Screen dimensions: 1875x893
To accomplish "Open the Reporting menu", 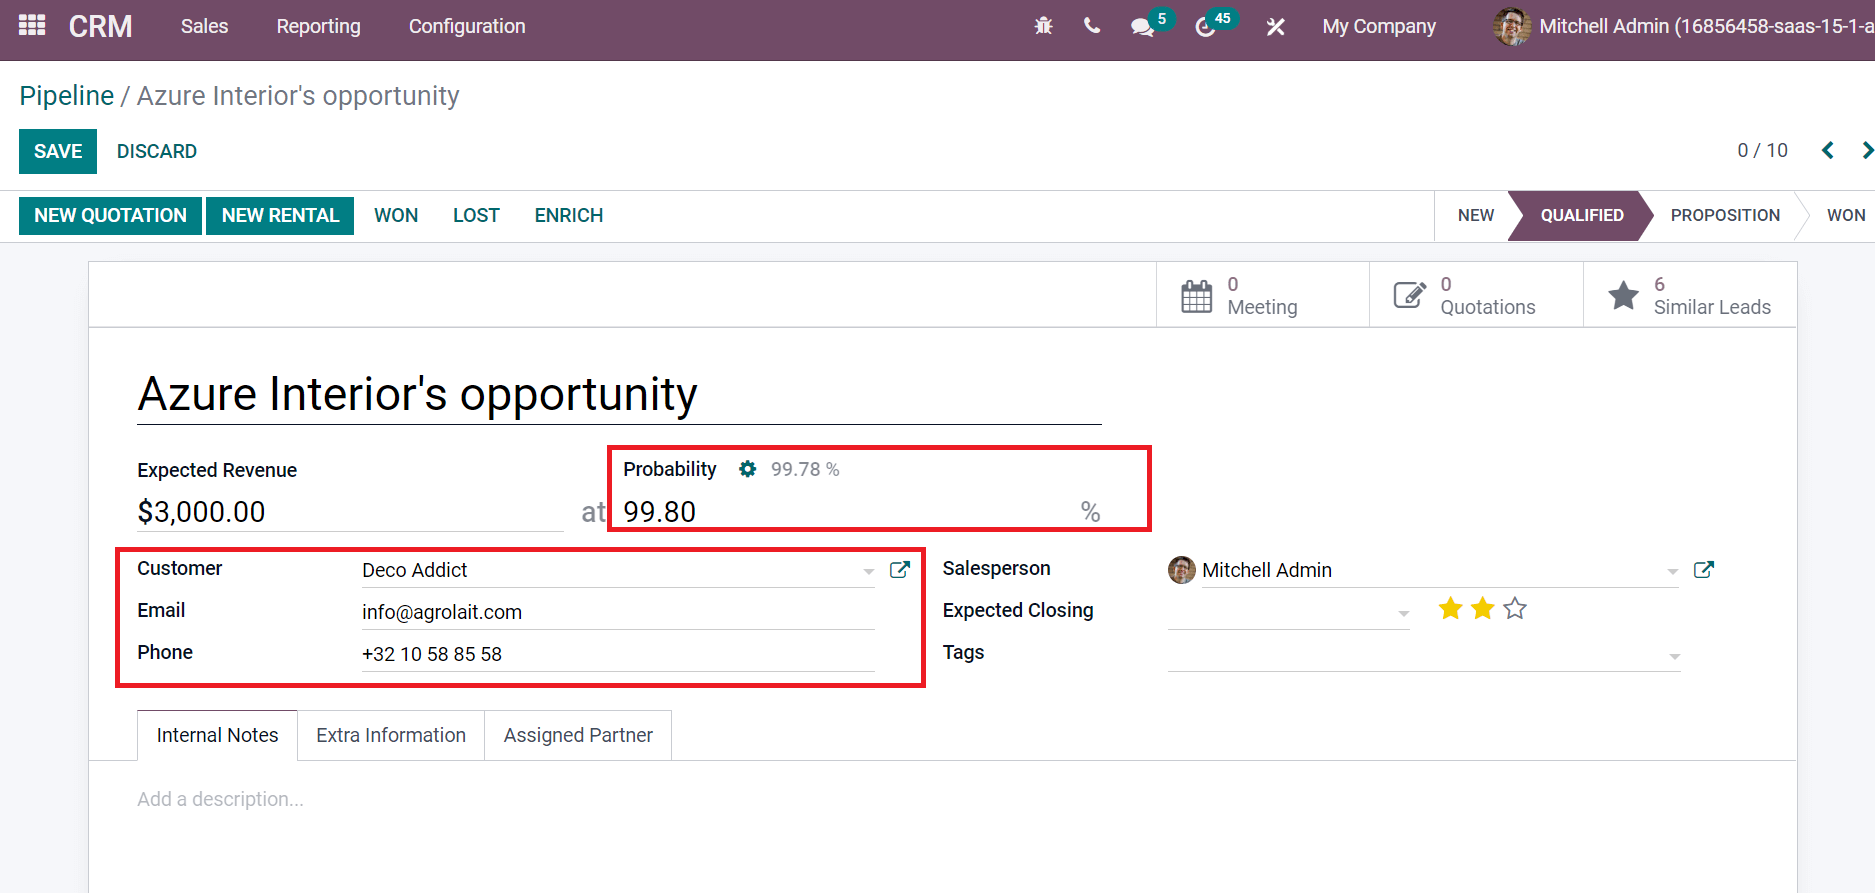I will 319,26.
